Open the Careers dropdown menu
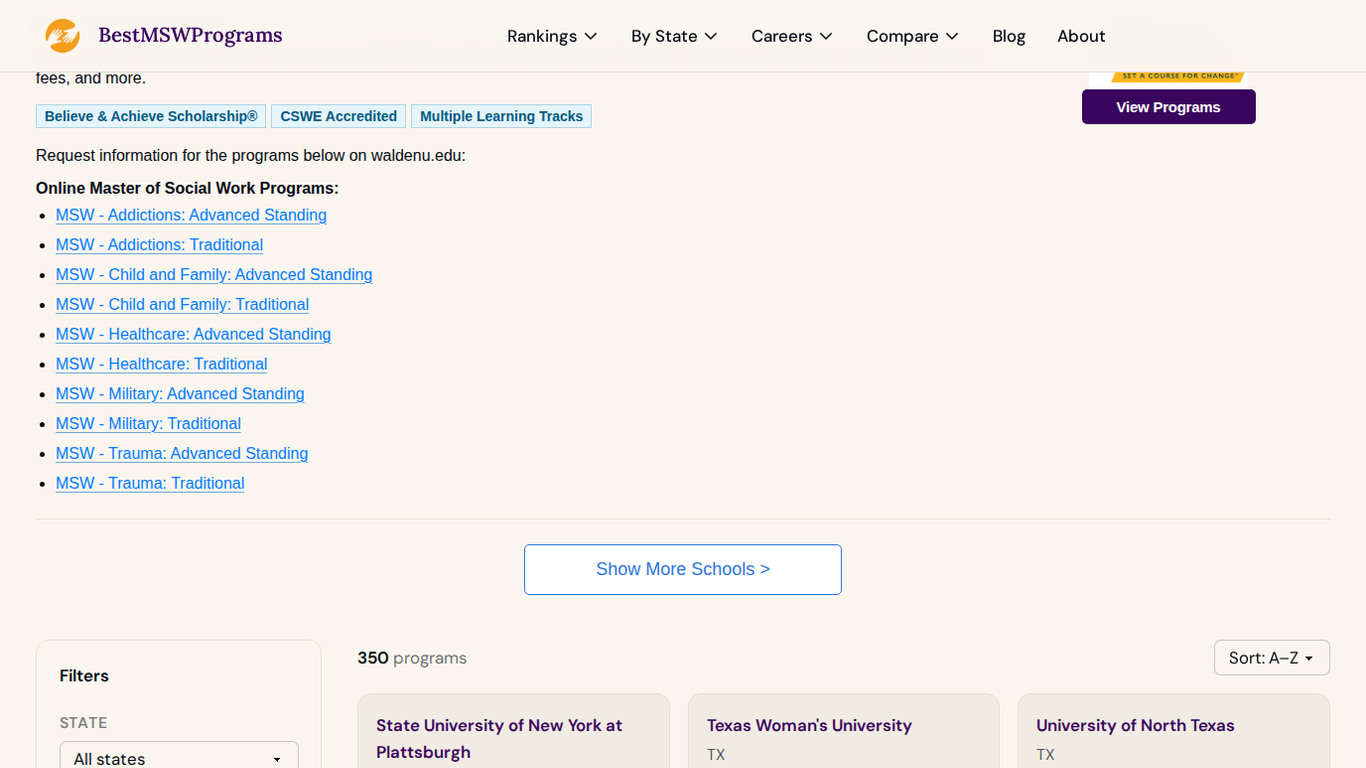 (x=792, y=36)
